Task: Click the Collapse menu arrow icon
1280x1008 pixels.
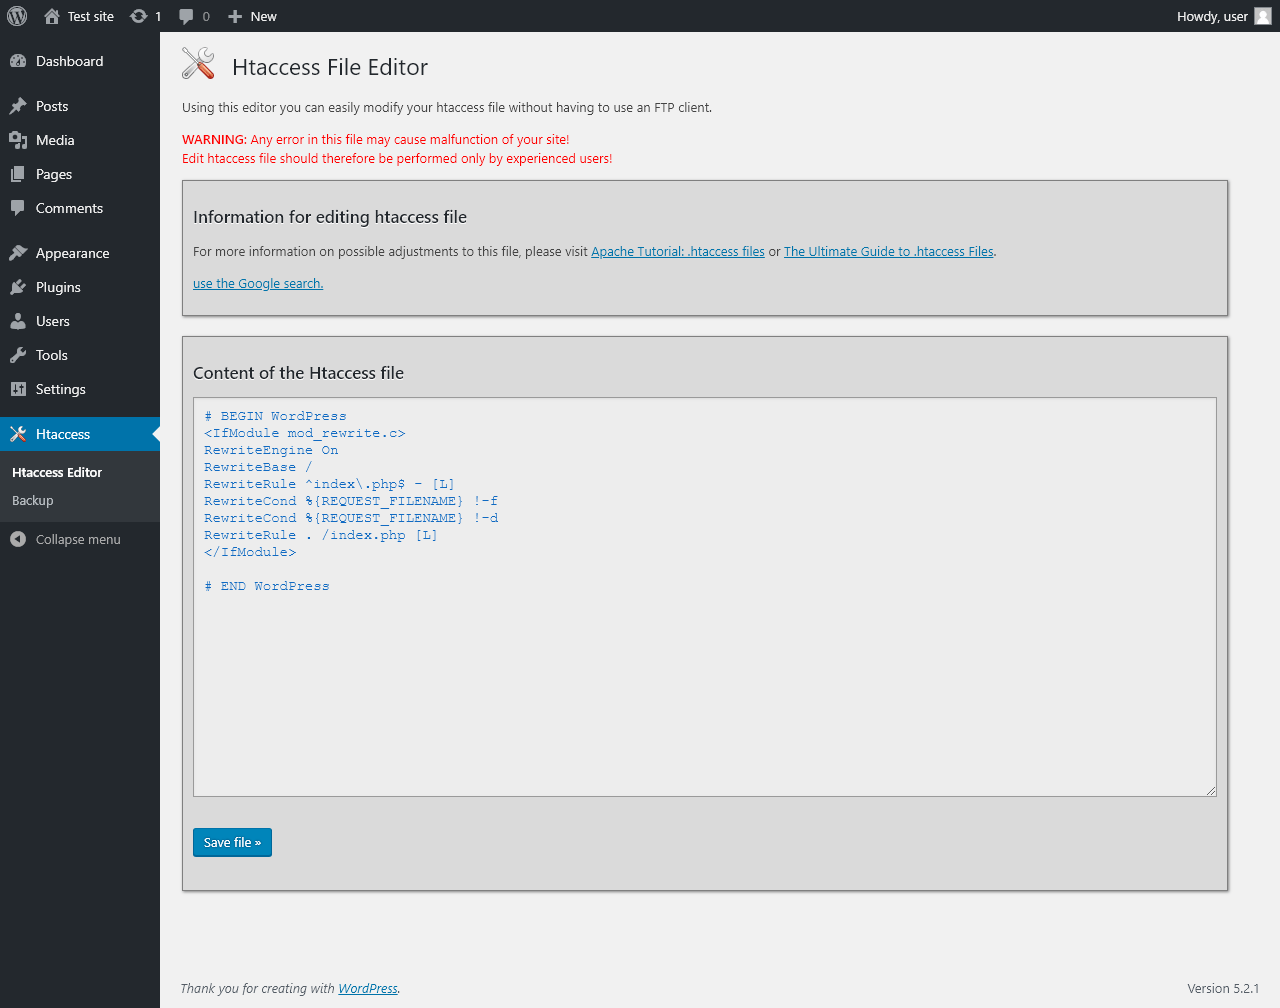Action: 18,539
